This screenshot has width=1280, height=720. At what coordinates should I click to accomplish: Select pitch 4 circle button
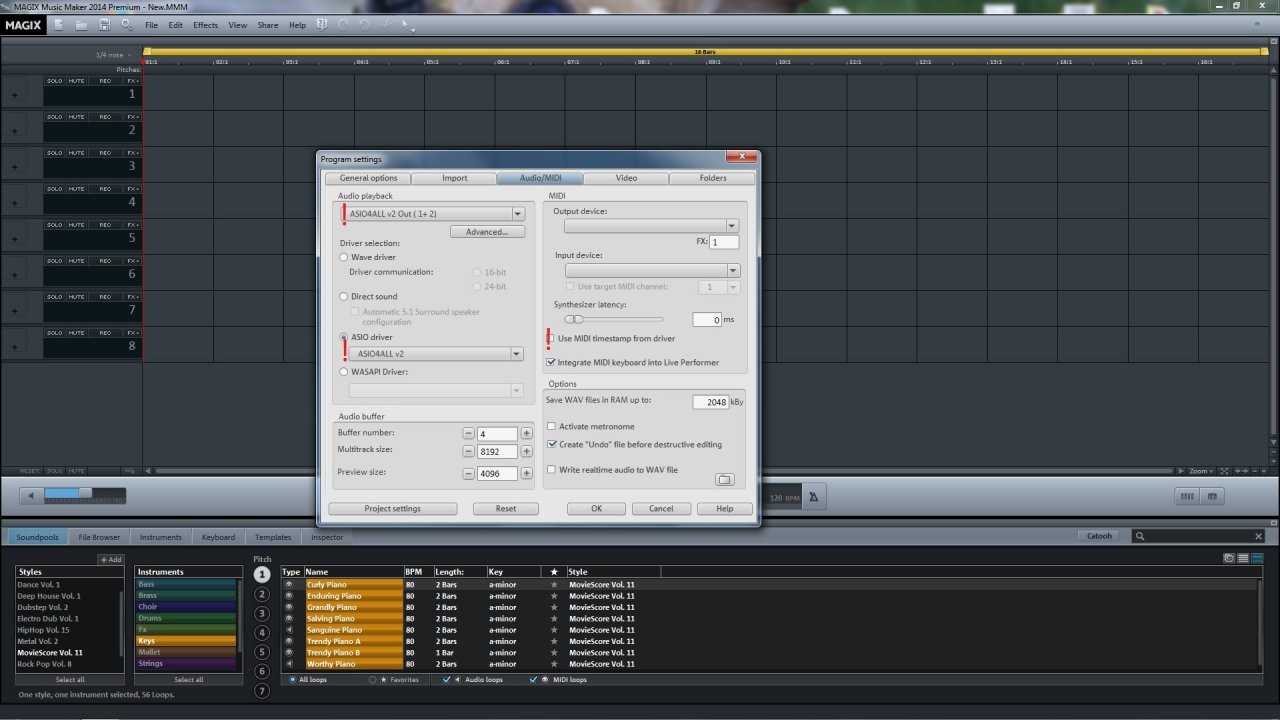(x=262, y=633)
